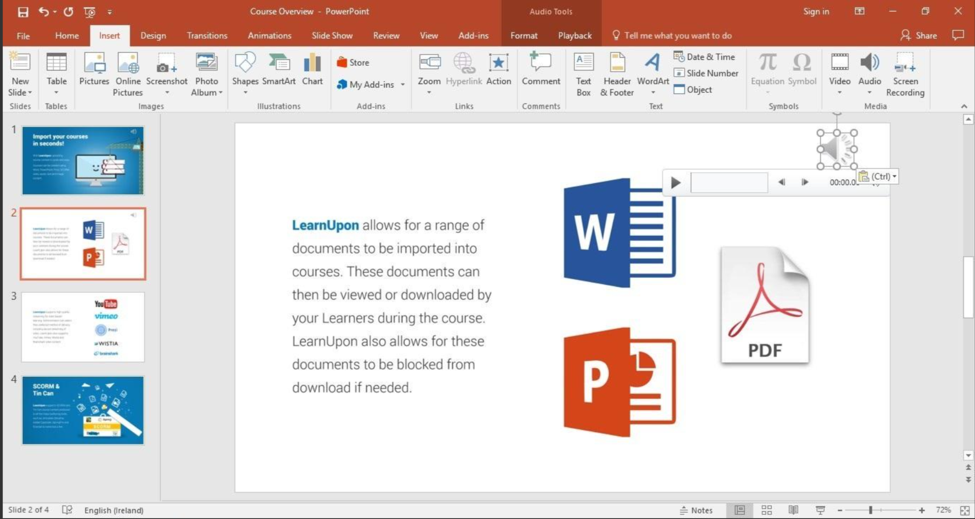Screen dimensions: 975x519
Task: Select slide 4 SCORM & Tin Can thumbnail
Action: [83, 410]
